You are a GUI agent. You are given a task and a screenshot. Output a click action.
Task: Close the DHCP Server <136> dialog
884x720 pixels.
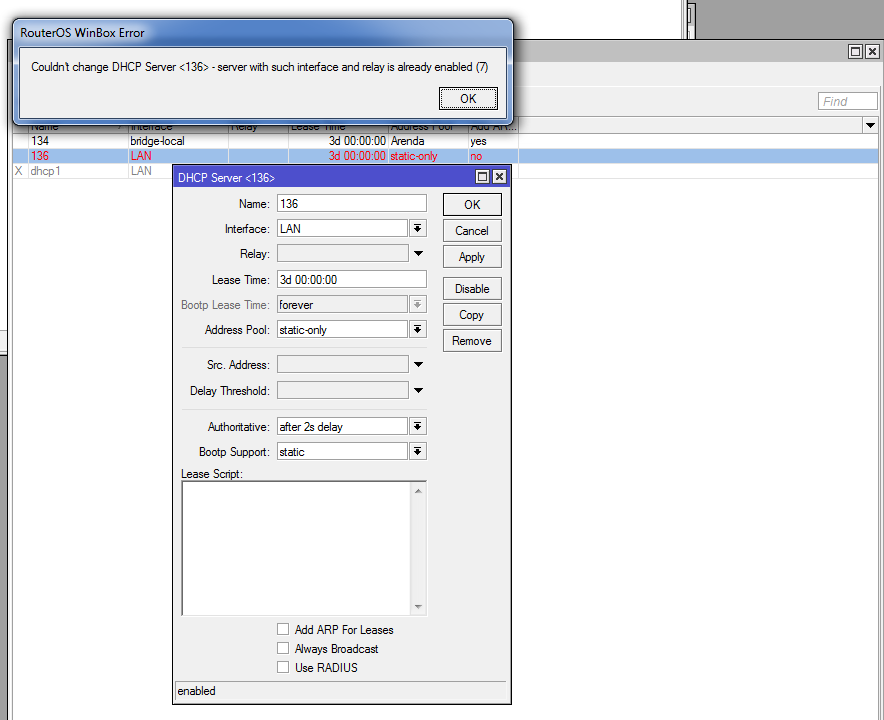click(499, 177)
